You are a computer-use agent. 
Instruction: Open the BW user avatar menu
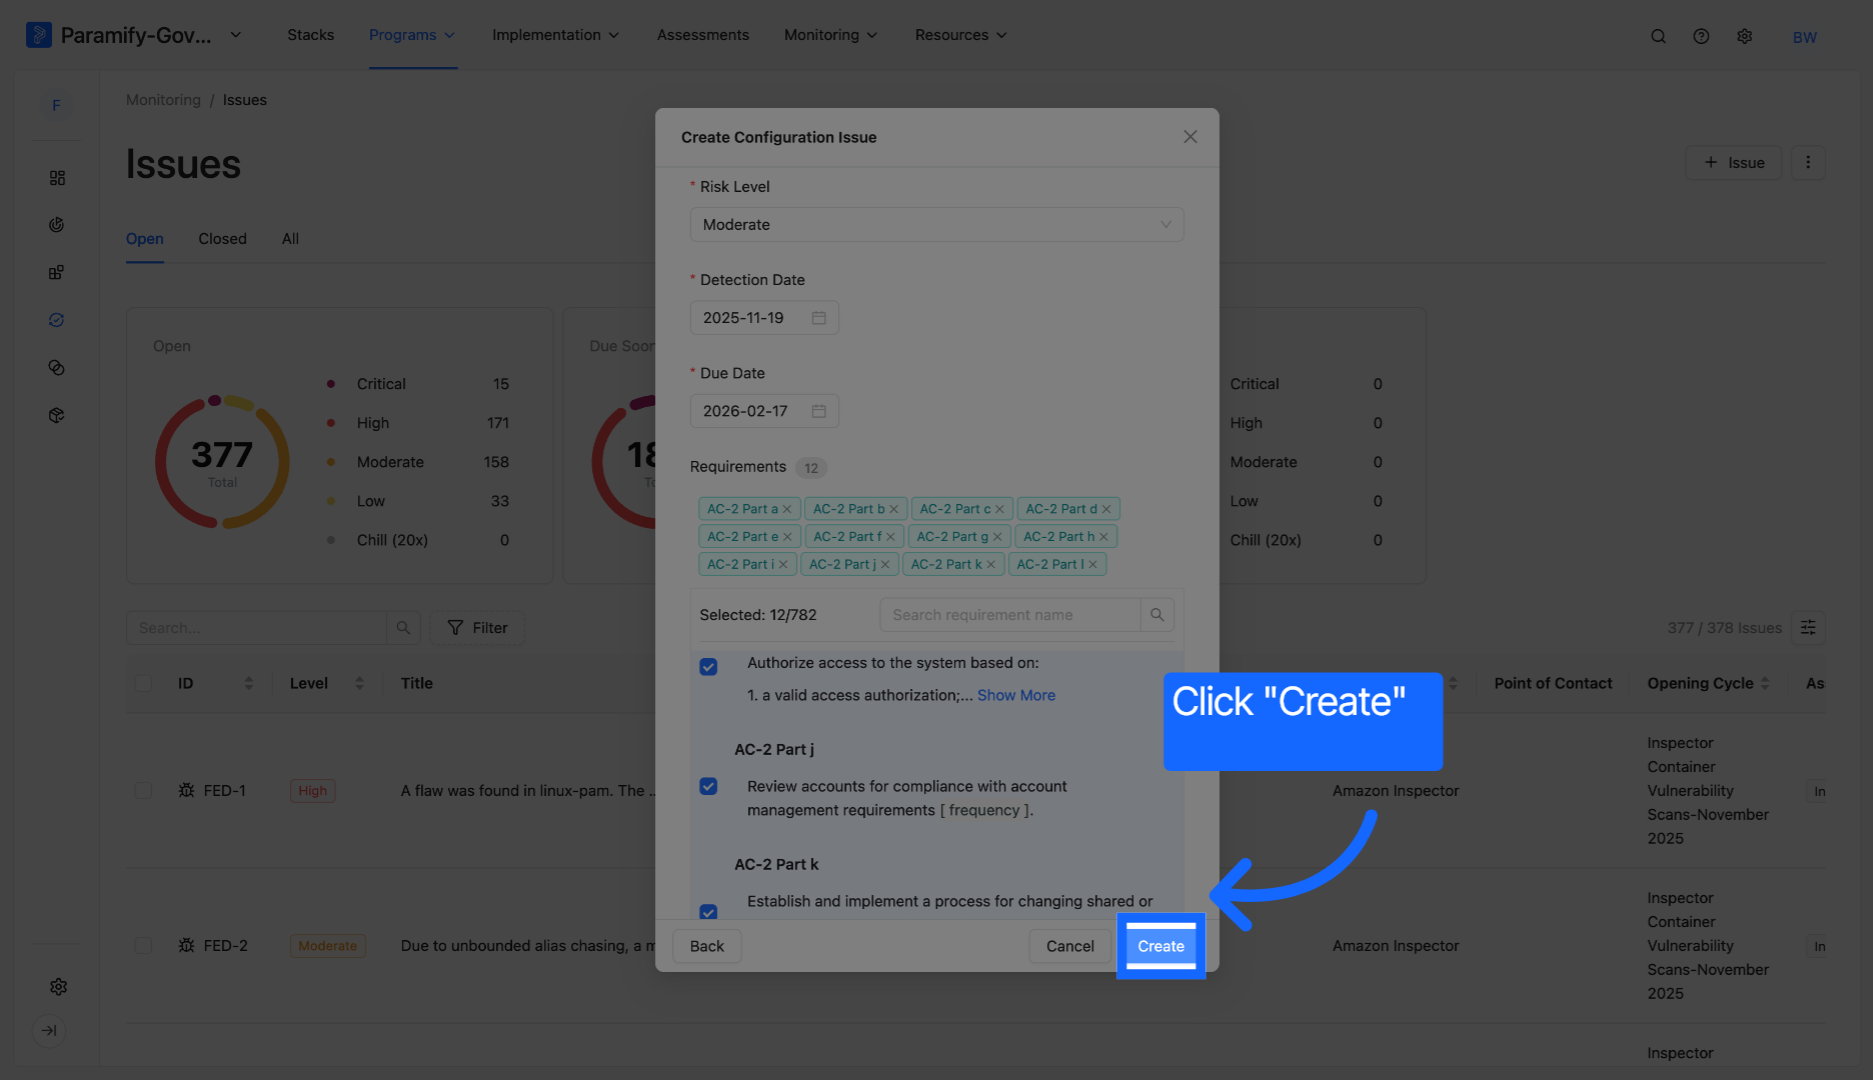click(1804, 37)
